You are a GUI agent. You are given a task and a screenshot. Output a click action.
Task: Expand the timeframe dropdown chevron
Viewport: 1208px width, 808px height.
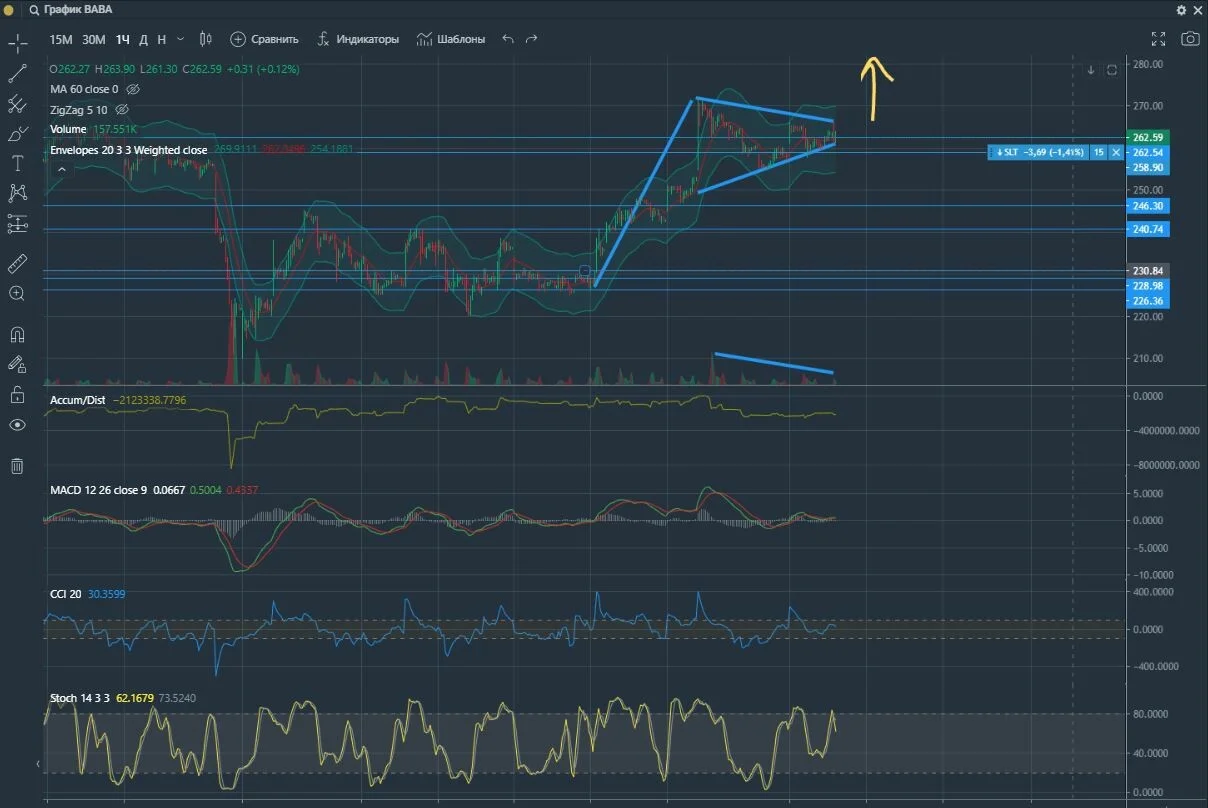click(180, 39)
